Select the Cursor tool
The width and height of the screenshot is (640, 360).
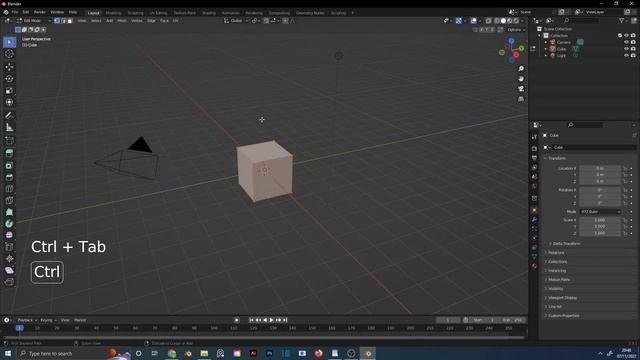click(x=9, y=54)
